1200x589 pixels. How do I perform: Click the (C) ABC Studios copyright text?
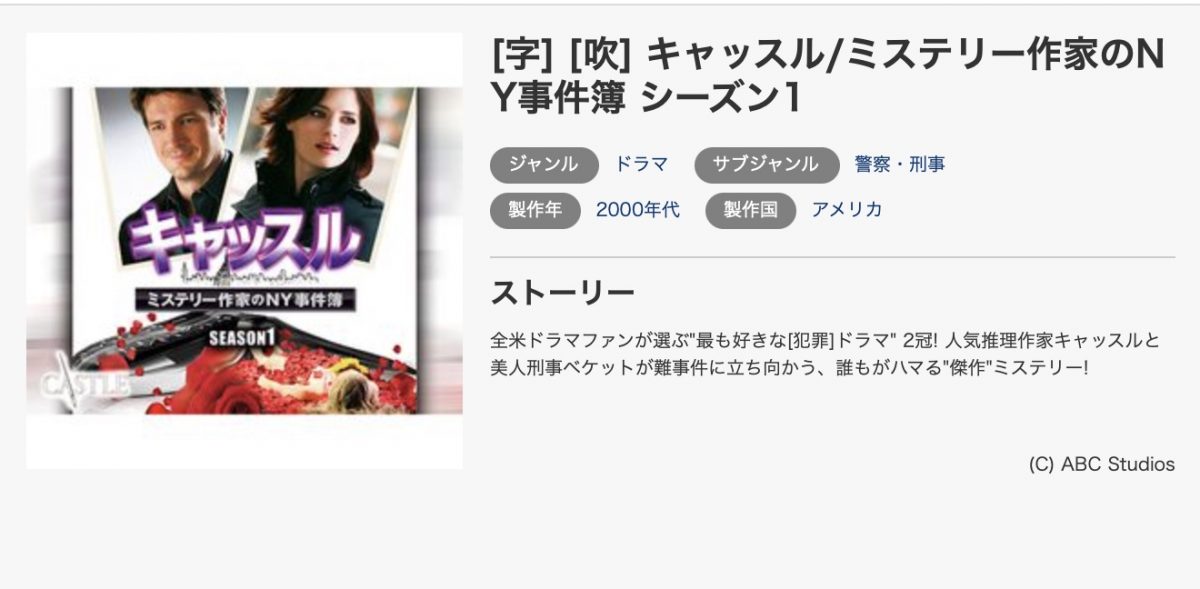click(1101, 465)
